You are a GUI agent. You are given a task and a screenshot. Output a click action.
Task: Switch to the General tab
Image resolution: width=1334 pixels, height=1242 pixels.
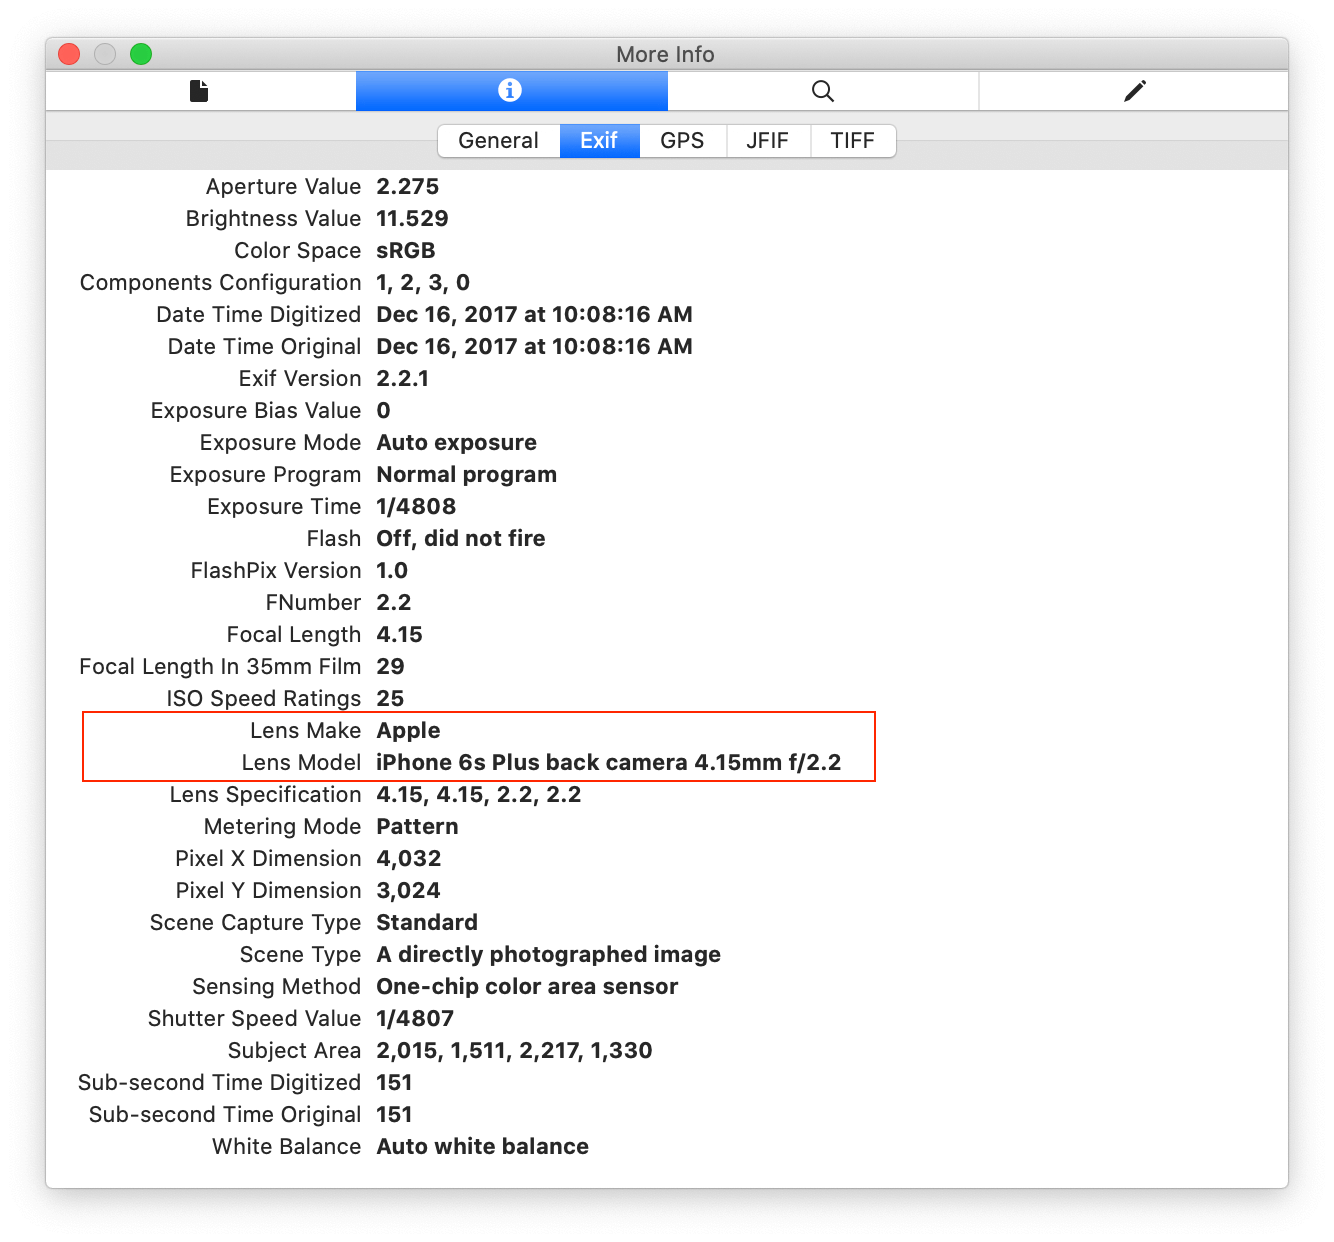pos(498,141)
